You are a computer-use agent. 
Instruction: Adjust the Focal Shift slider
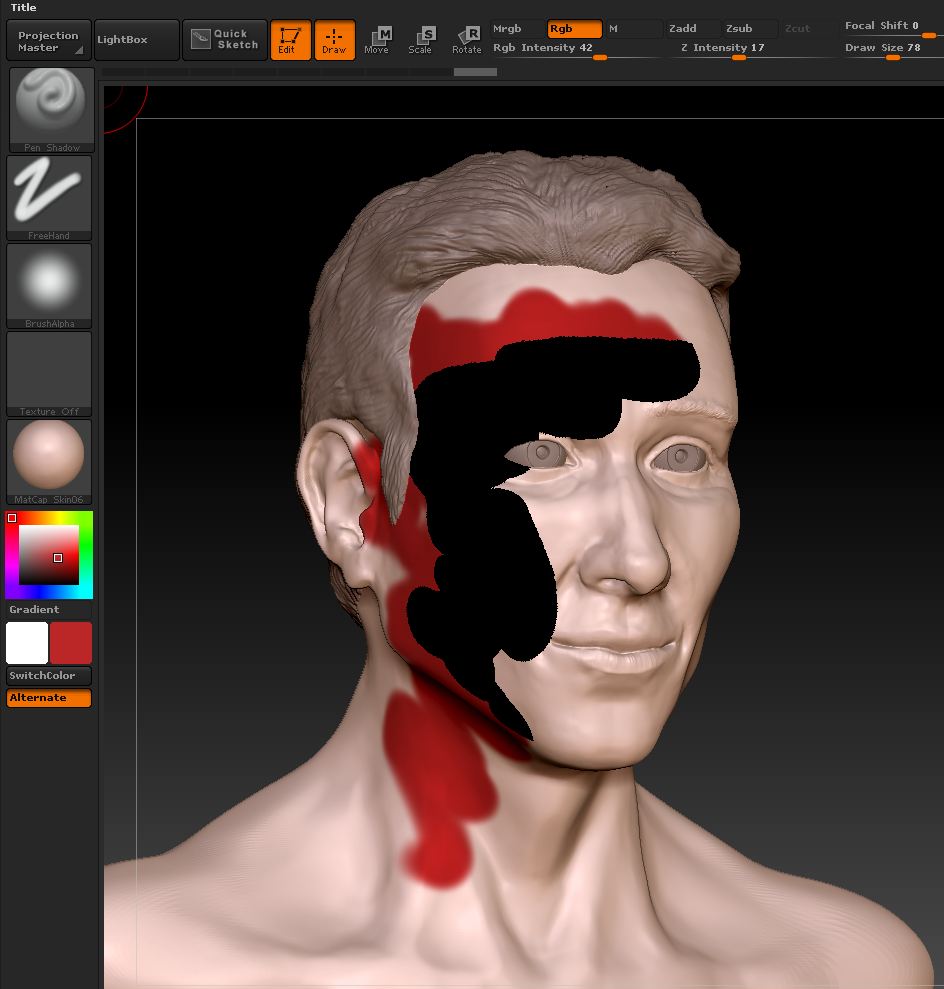pyautogui.click(x=894, y=28)
